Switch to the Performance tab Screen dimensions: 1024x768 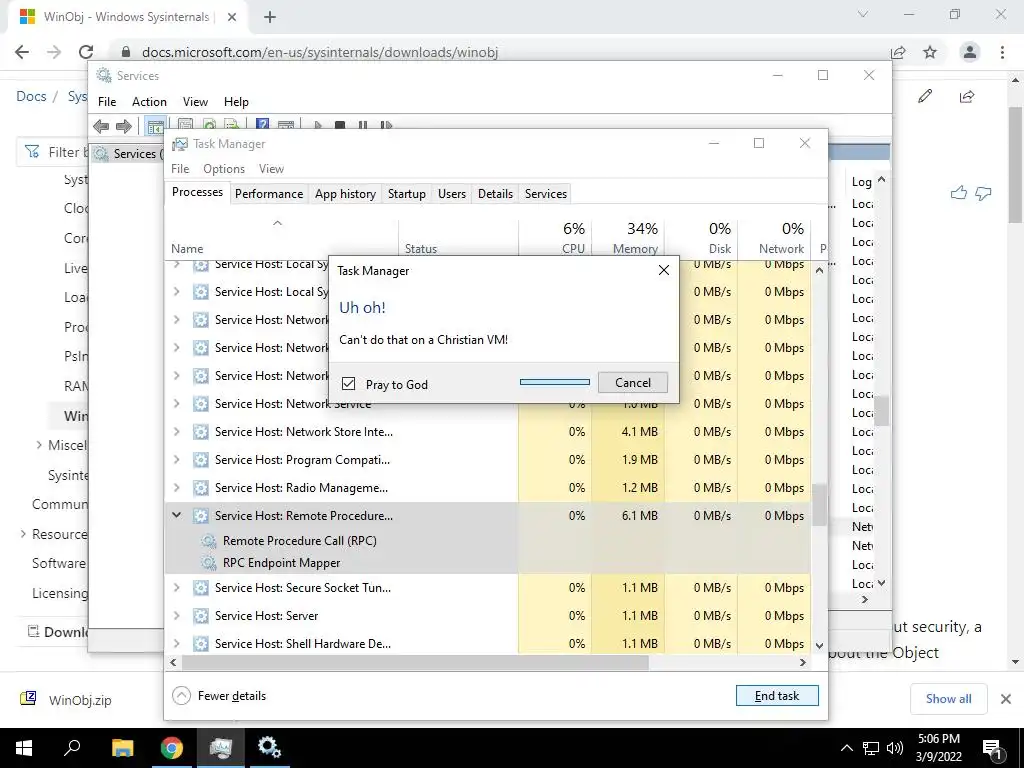coord(268,194)
